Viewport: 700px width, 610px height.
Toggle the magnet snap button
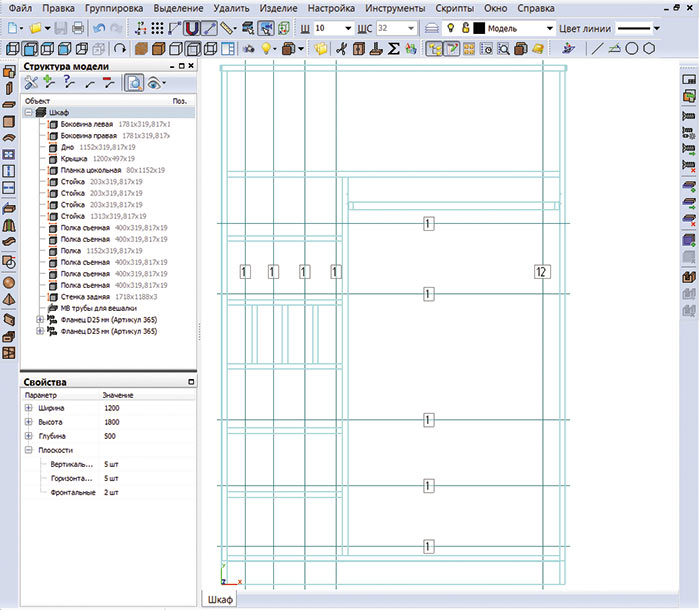point(193,28)
